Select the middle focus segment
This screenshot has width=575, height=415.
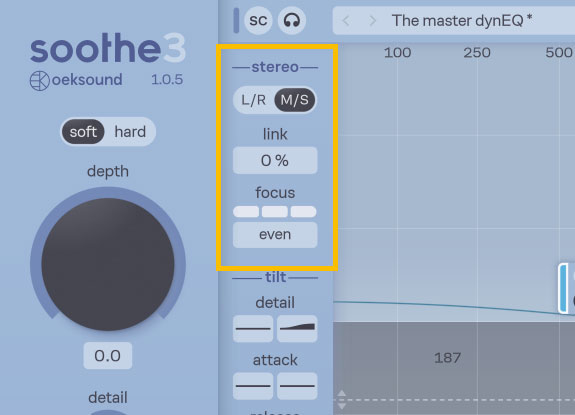pos(275,212)
